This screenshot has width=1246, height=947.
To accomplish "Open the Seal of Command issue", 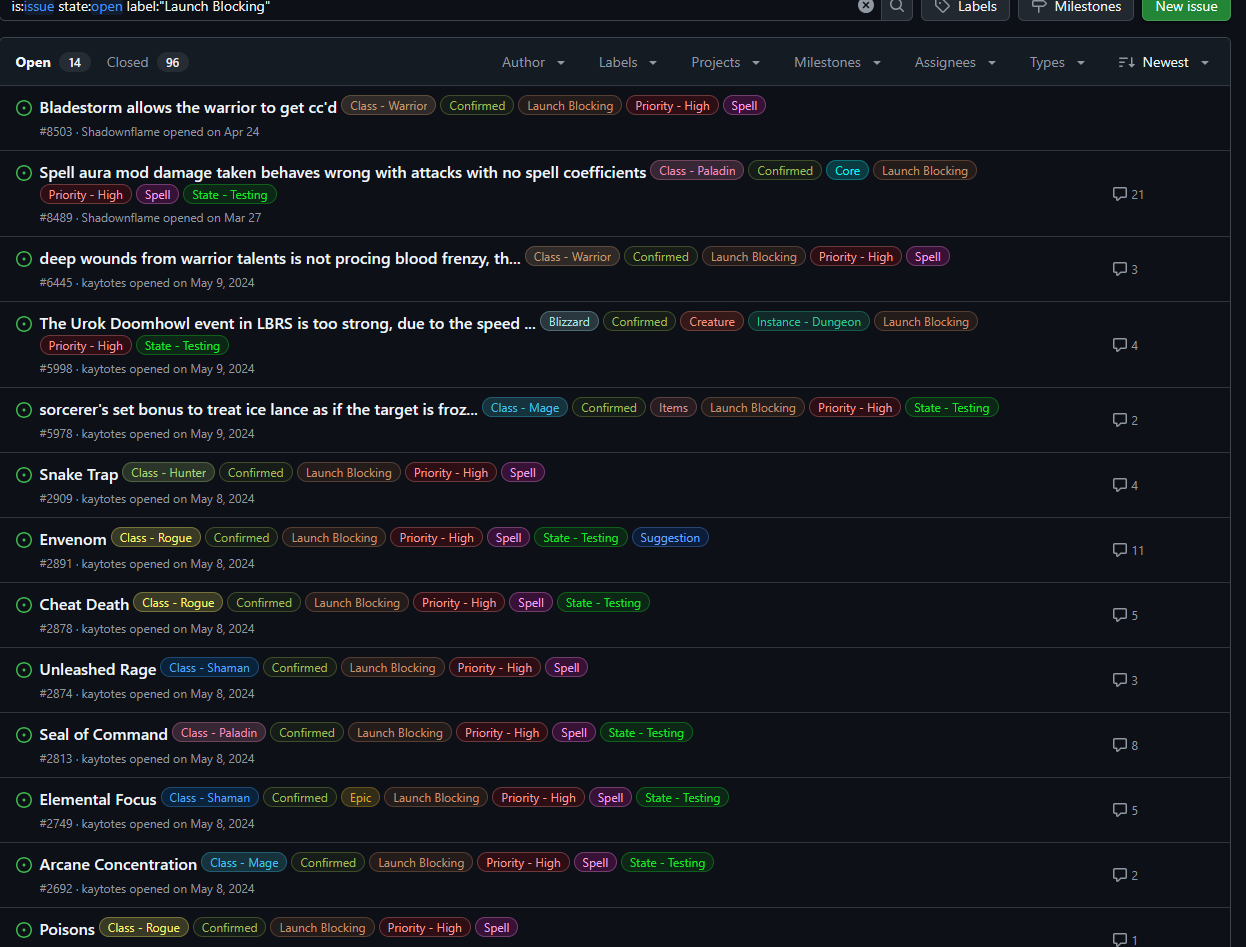I will (103, 734).
